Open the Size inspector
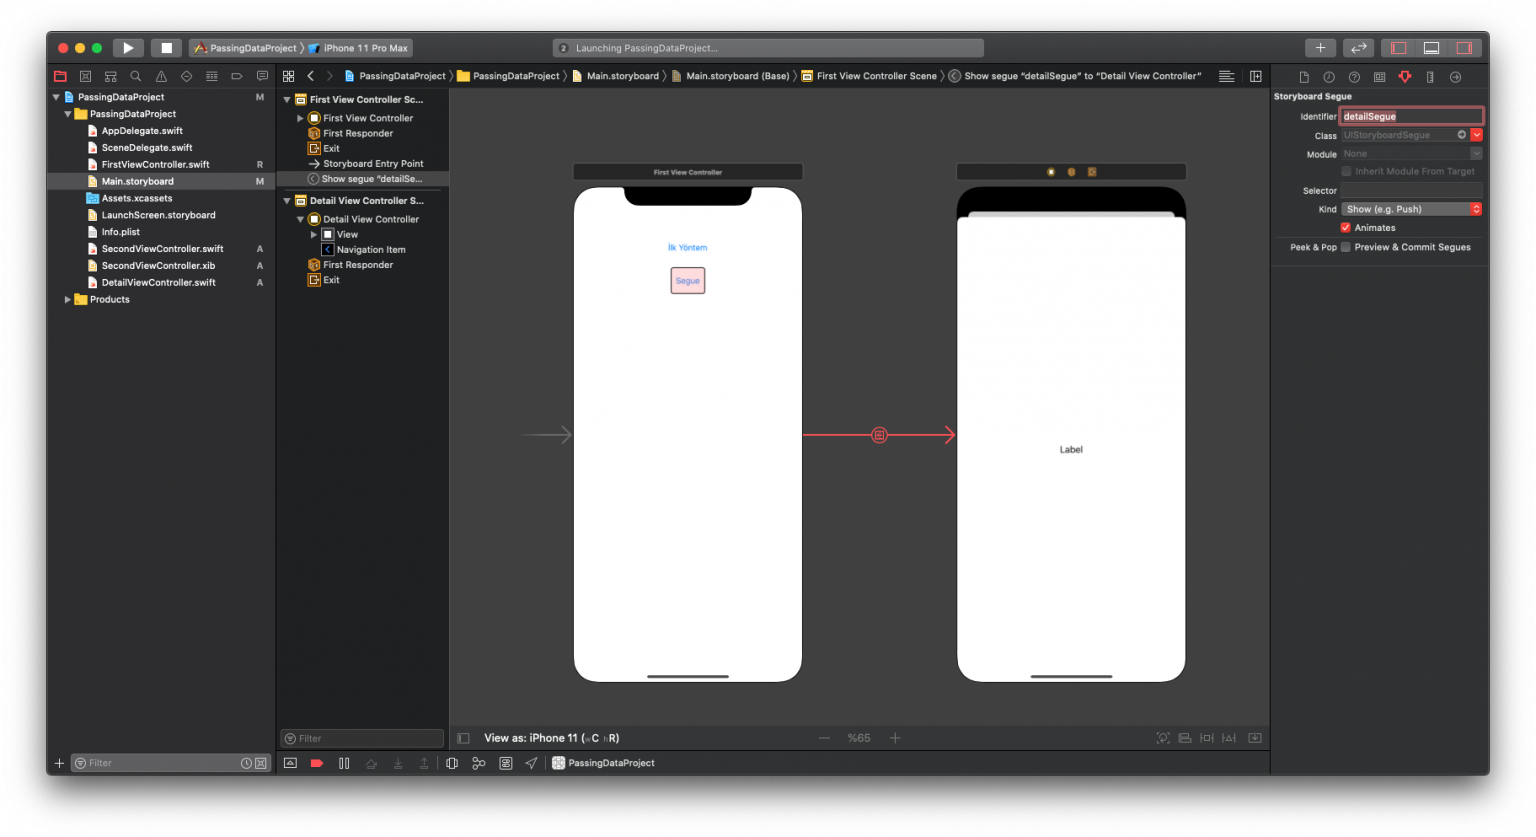Image resolution: width=1536 pixels, height=837 pixels. coord(1430,76)
